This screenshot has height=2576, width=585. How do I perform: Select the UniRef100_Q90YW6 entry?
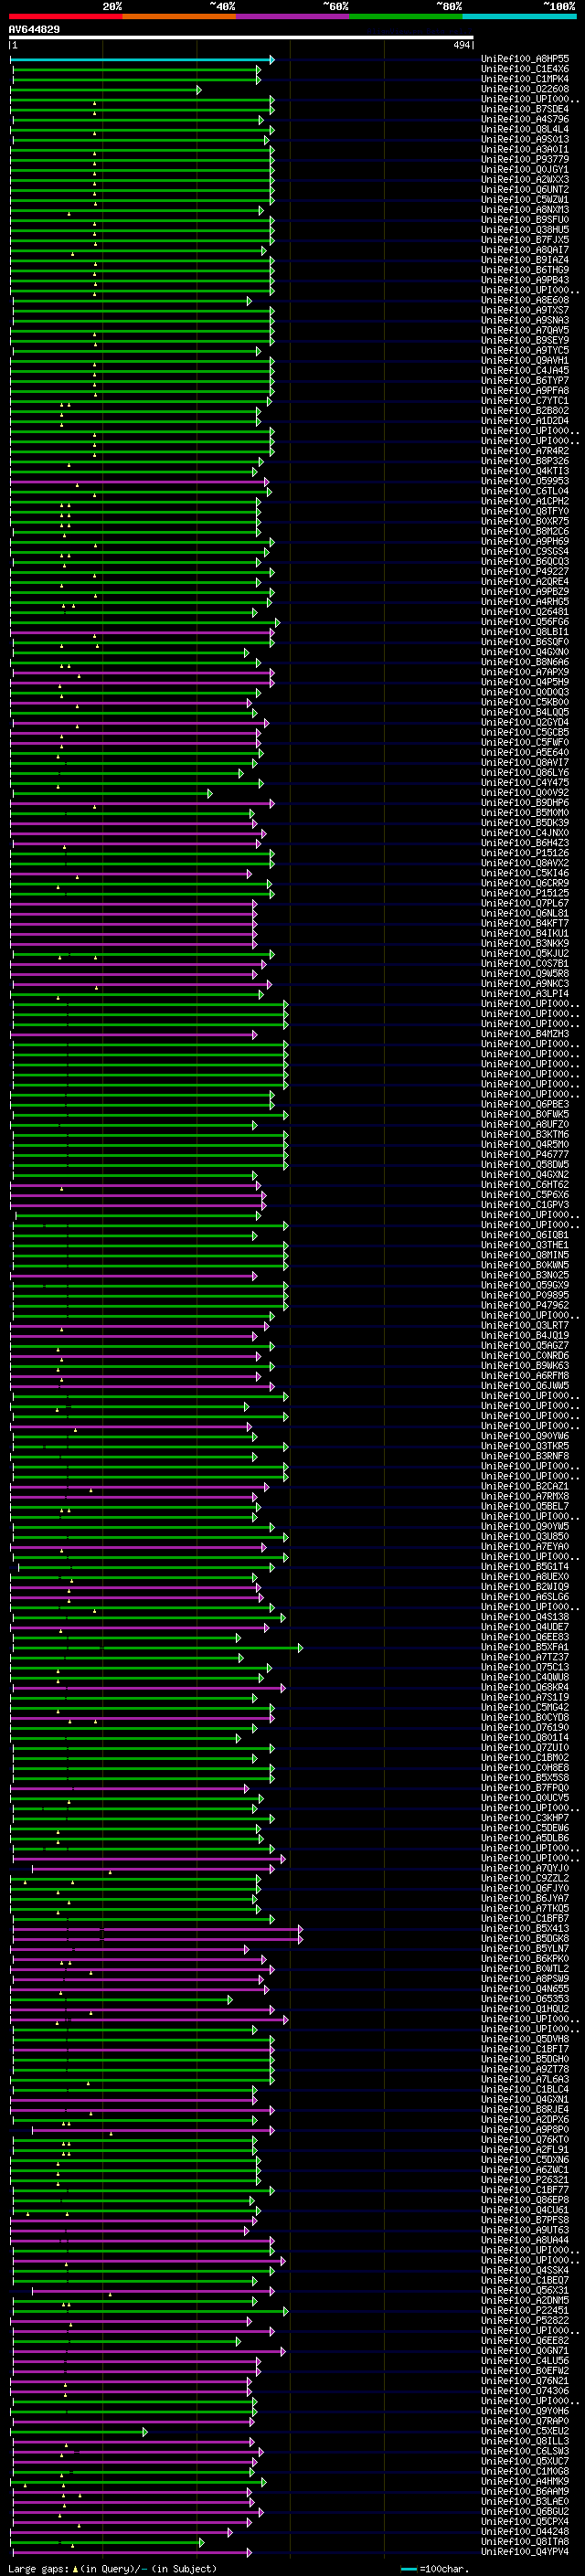point(525,1436)
